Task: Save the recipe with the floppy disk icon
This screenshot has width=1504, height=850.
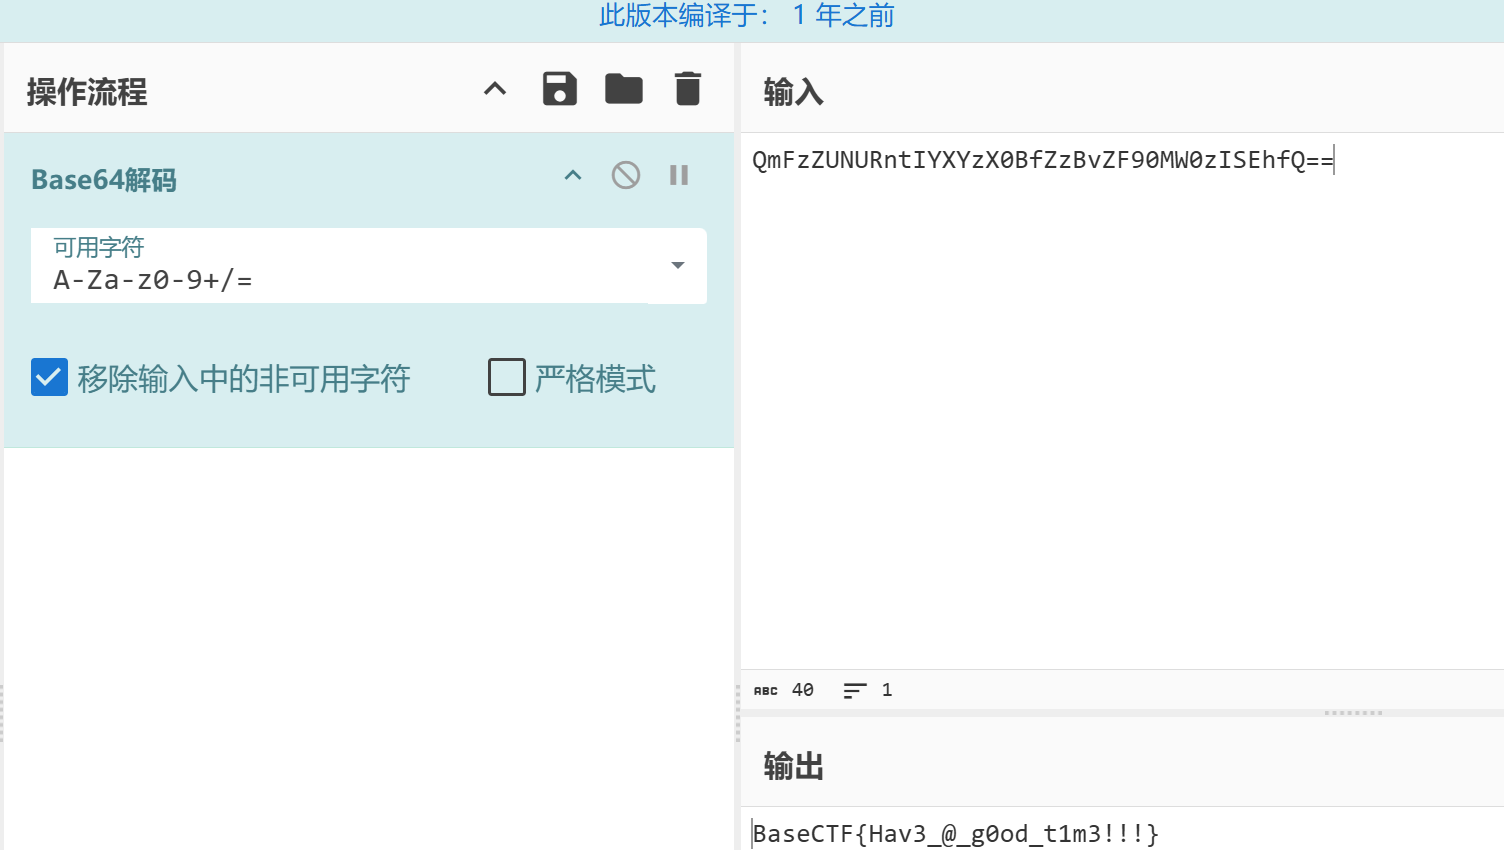Action: tap(559, 89)
